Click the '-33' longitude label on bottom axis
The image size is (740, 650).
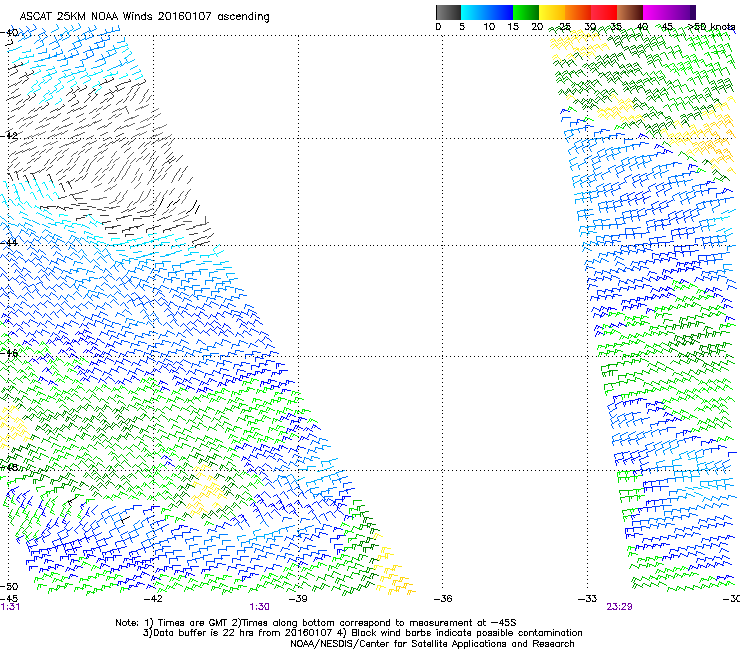click(587, 599)
